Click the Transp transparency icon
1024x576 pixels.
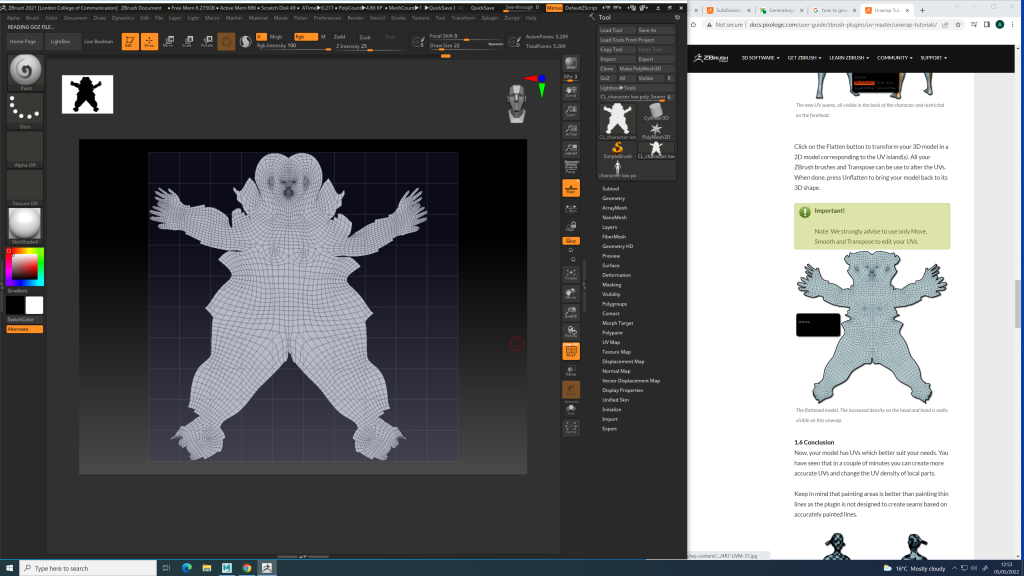pyautogui.click(x=571, y=371)
